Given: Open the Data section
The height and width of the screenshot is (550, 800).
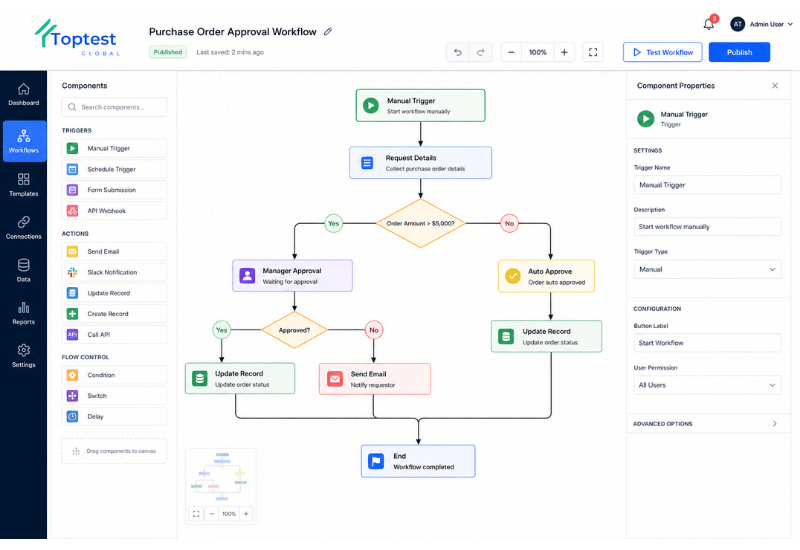Looking at the screenshot, I should click(23, 270).
